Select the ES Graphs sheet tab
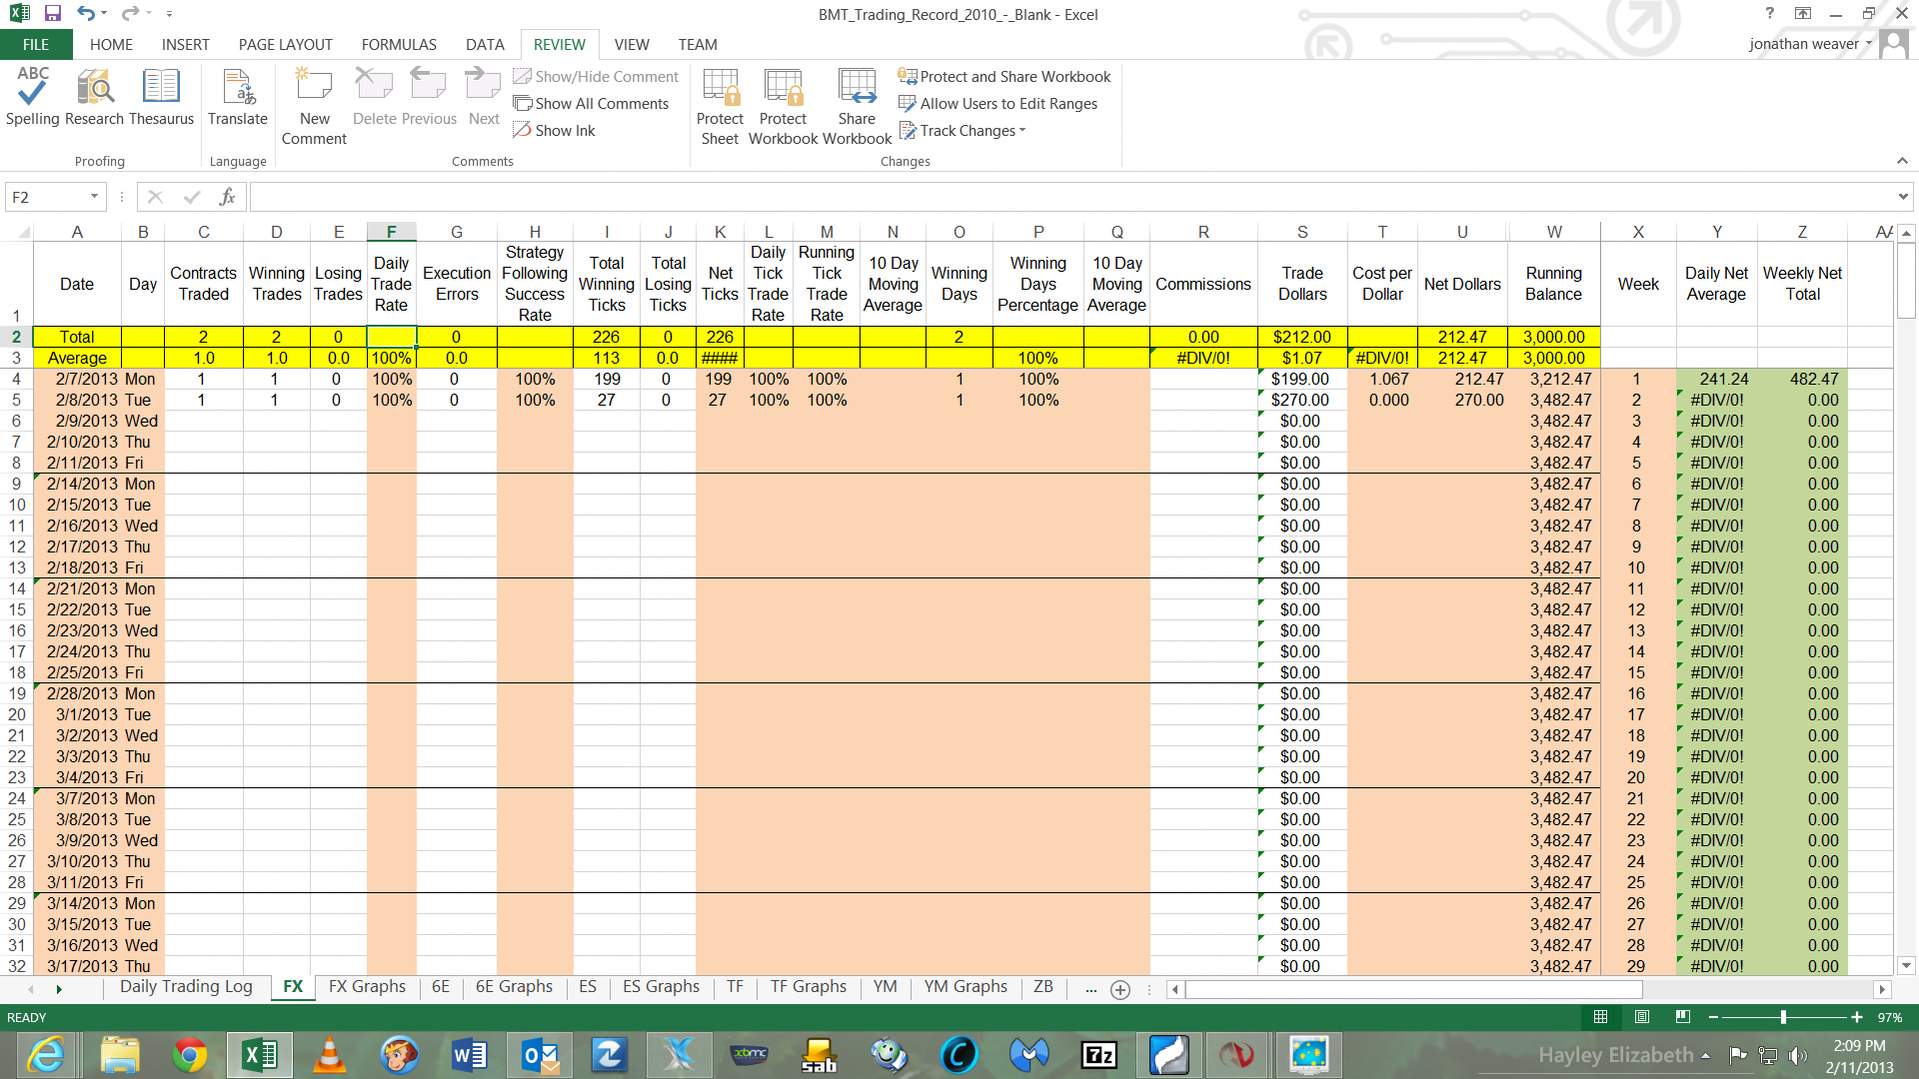Screen dimensions: 1919x1079 click(x=661, y=987)
